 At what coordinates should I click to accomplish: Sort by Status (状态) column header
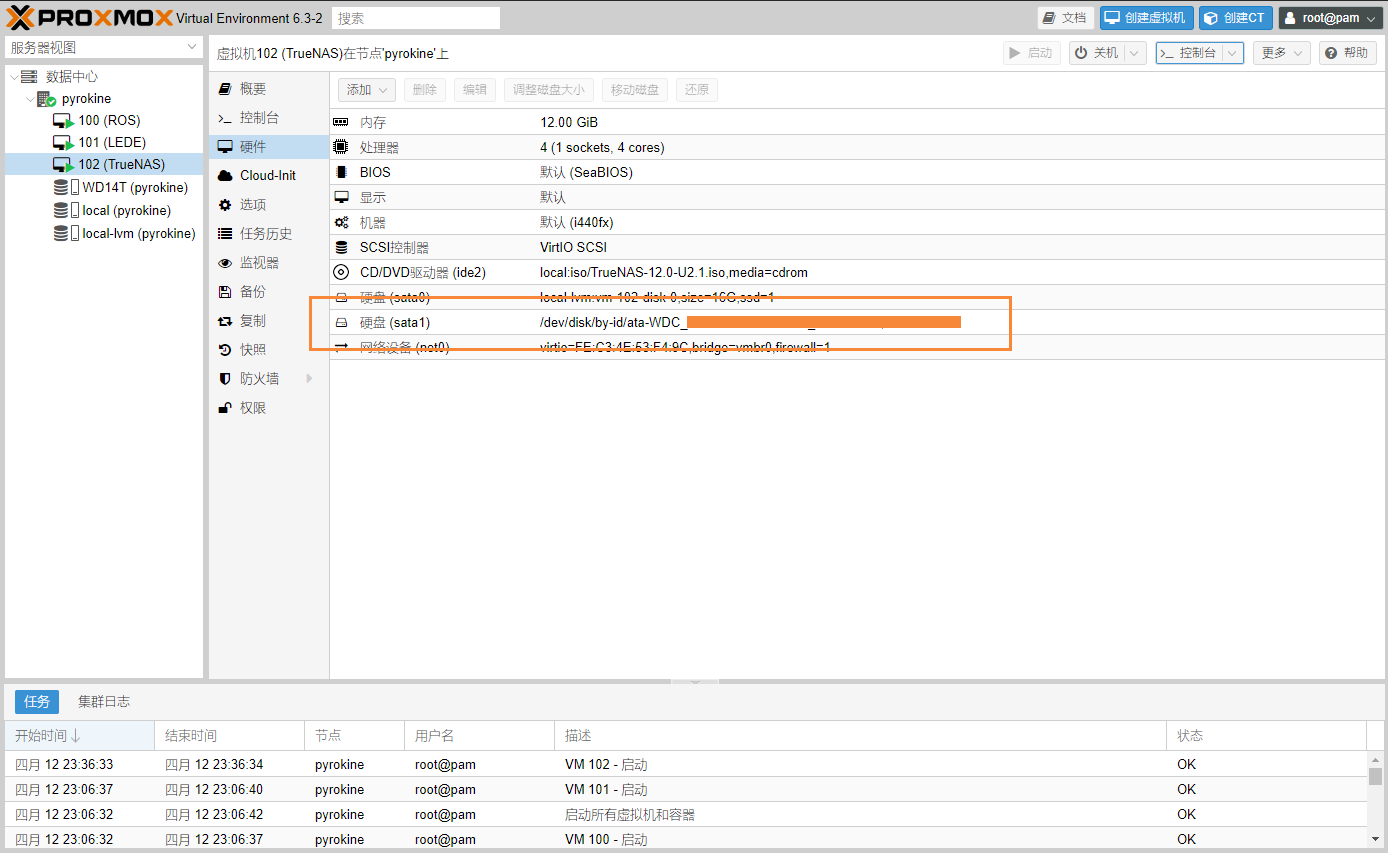coord(1266,736)
